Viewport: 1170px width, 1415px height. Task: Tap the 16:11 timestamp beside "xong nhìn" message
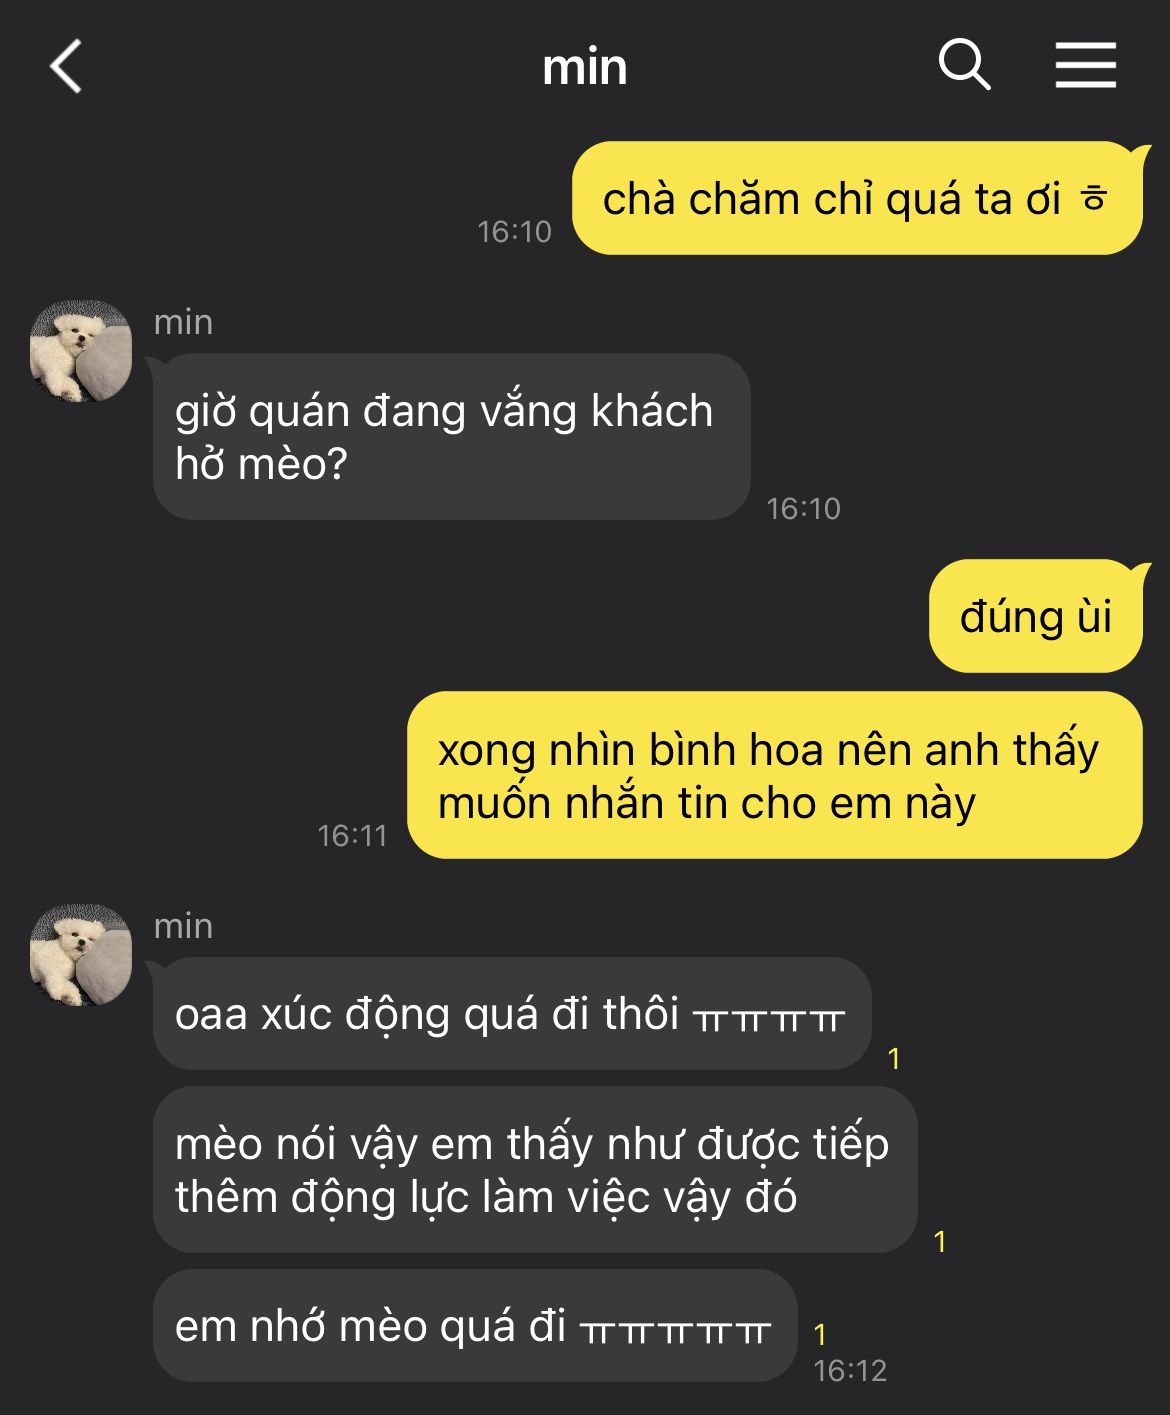pyautogui.click(x=352, y=836)
